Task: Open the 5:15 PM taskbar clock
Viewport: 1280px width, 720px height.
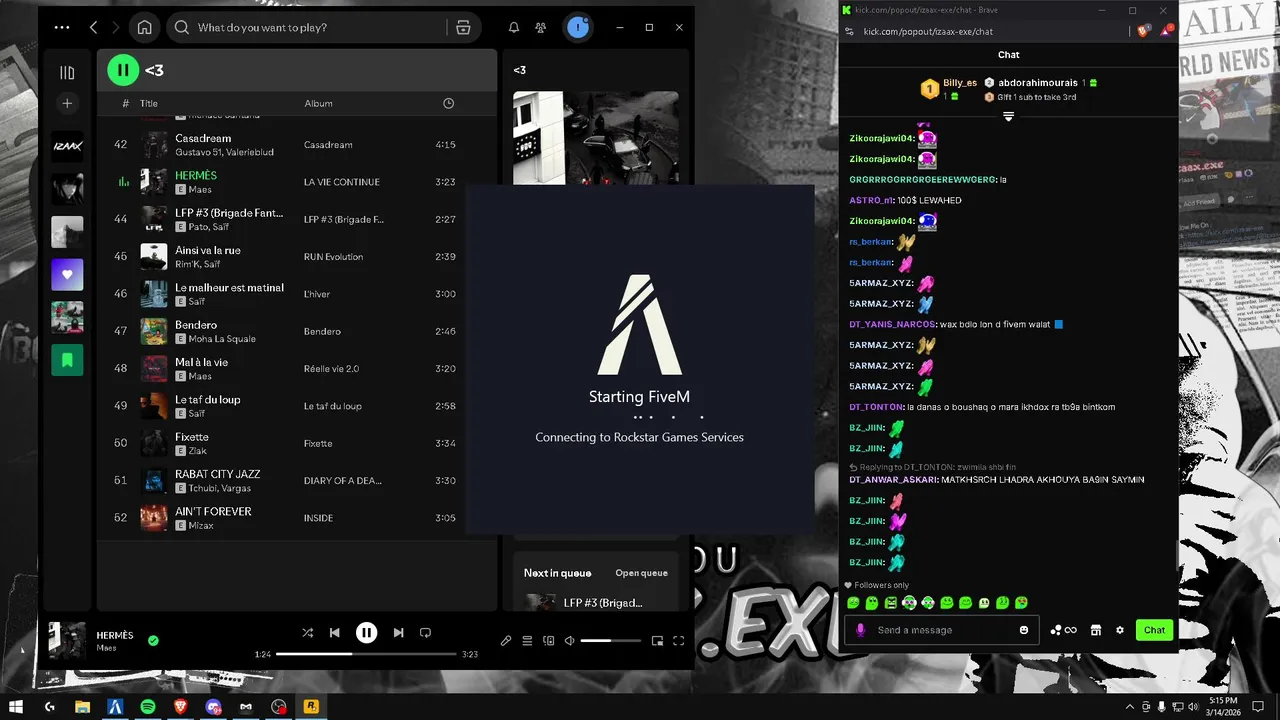Action: pos(1222,706)
